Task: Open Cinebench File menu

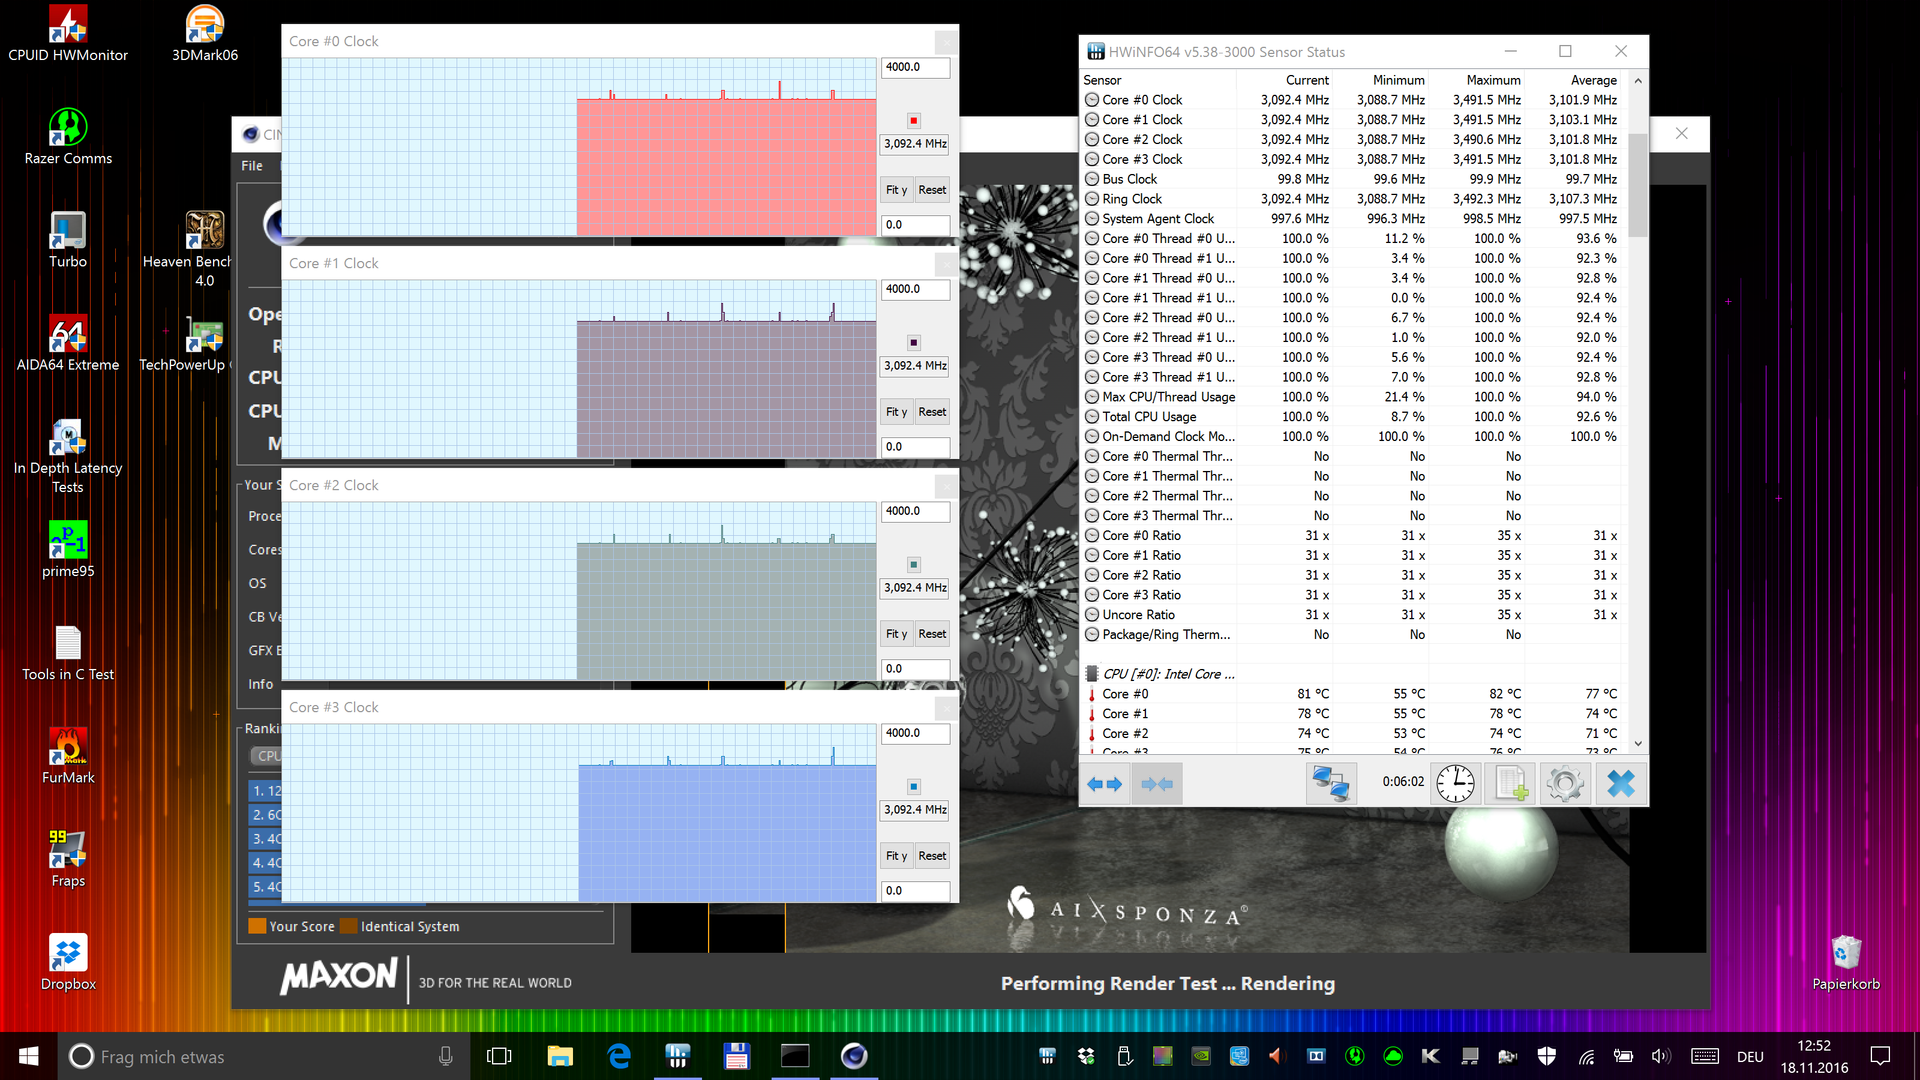Action: coord(252,166)
